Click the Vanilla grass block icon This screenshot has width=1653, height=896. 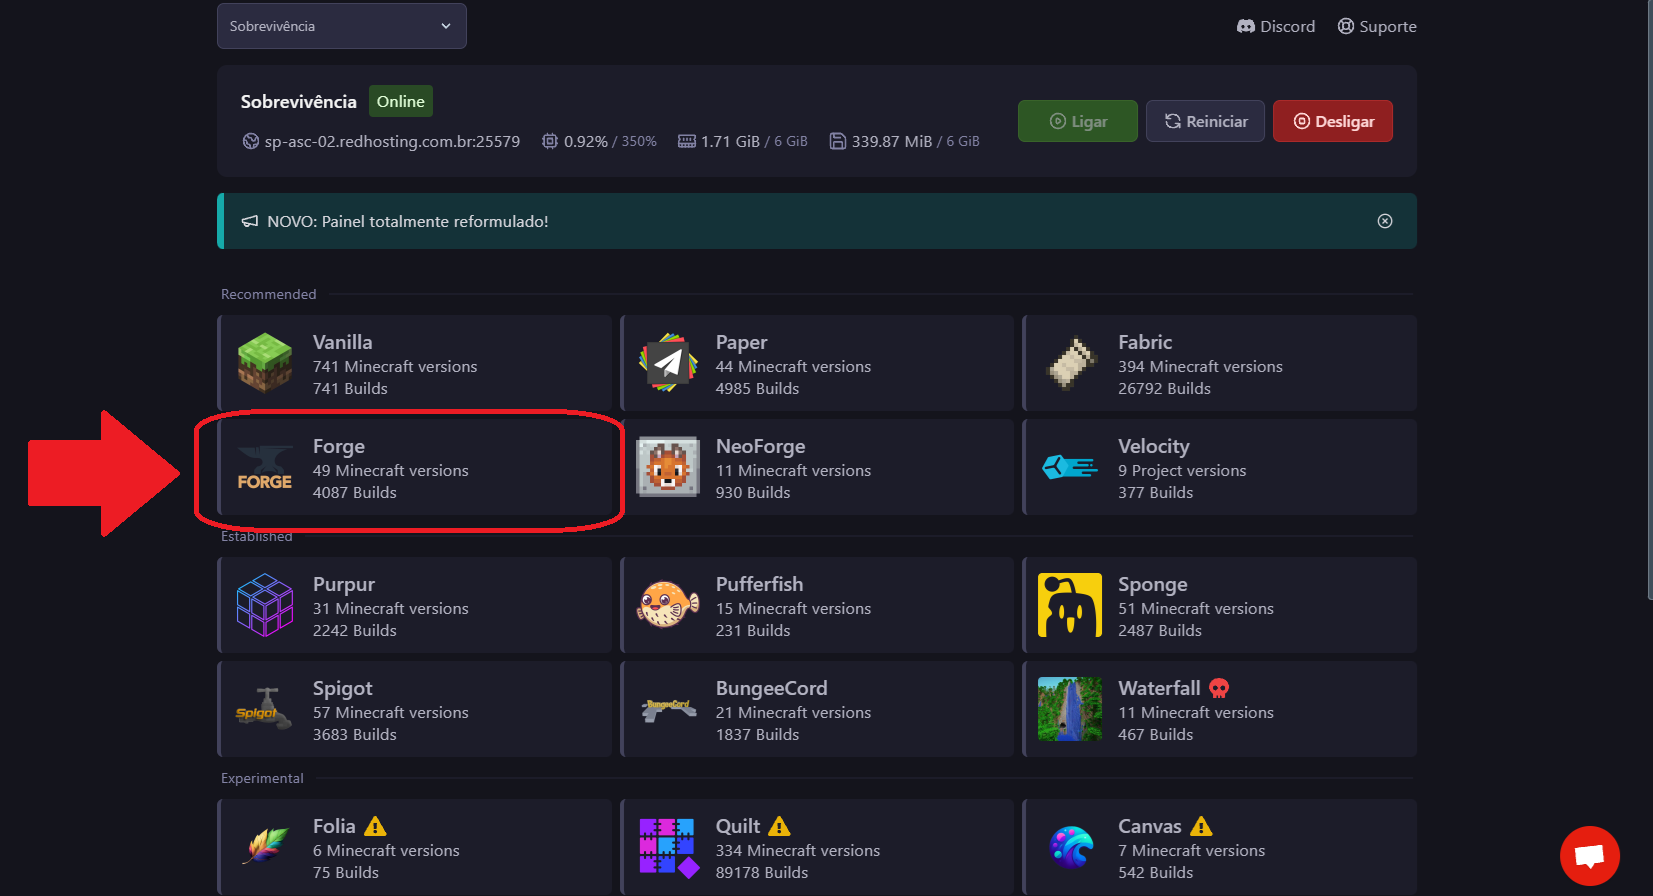click(265, 363)
